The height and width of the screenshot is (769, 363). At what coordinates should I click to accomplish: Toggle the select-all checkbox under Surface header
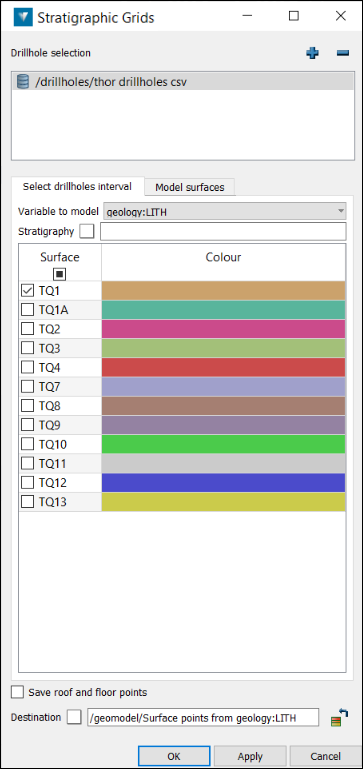59,274
